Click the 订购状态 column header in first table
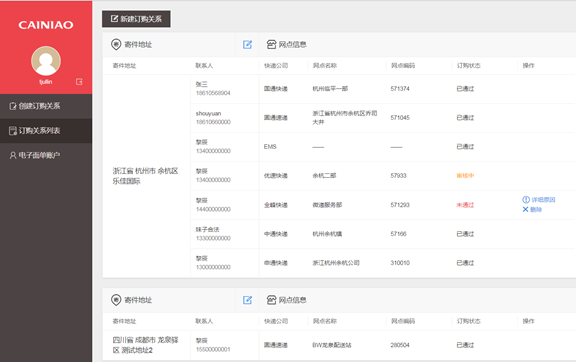Screen dimensions: 576x362 tap(468, 65)
